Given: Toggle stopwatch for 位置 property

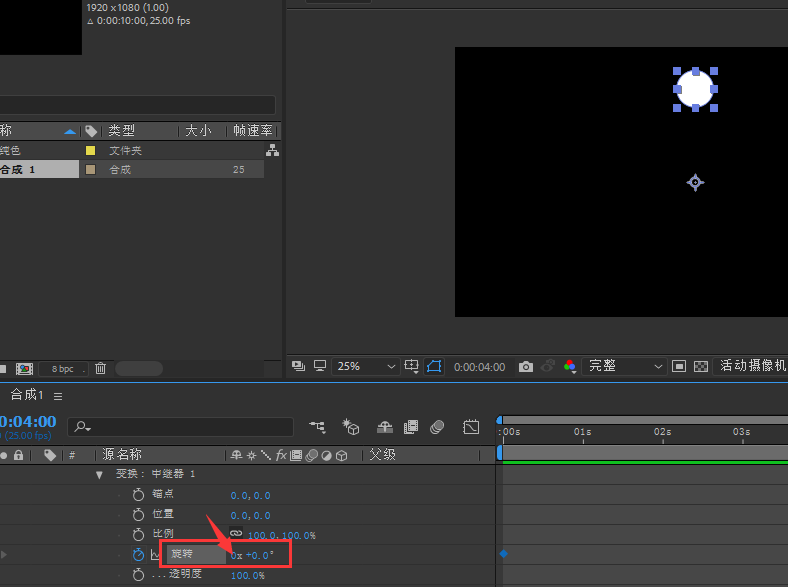Looking at the screenshot, I should pos(138,515).
